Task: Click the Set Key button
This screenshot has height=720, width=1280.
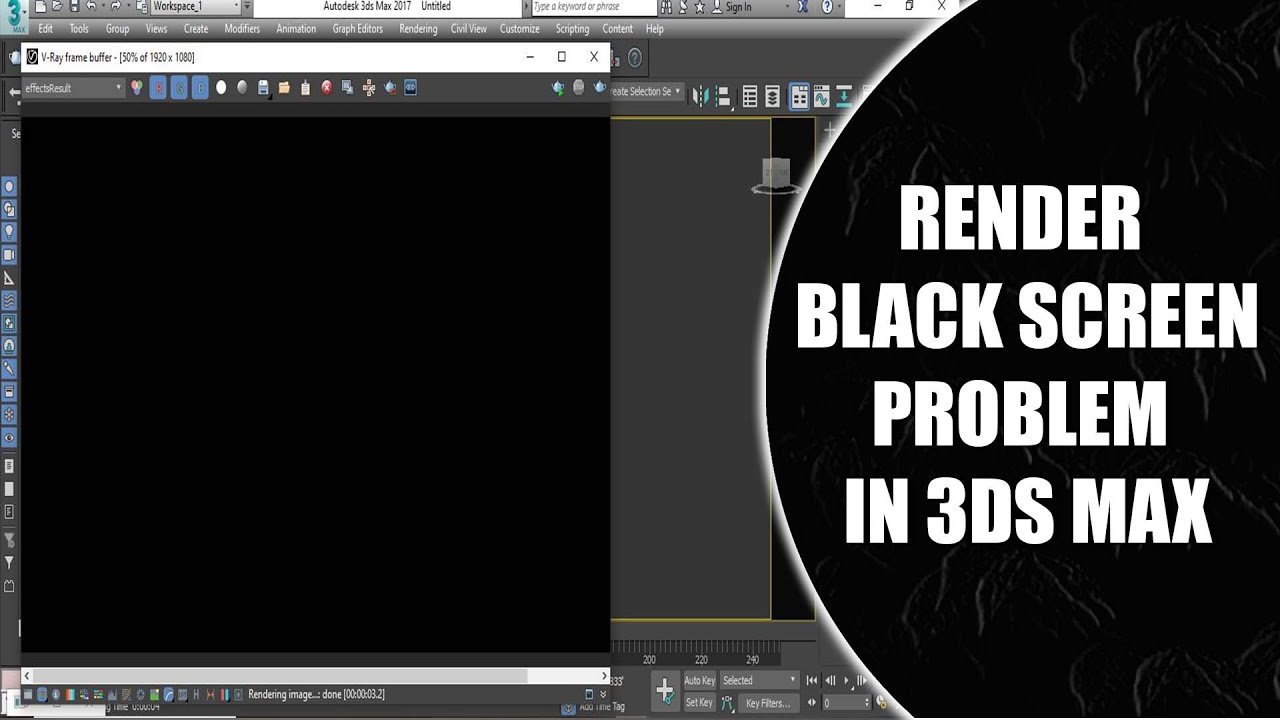Action: coord(699,703)
